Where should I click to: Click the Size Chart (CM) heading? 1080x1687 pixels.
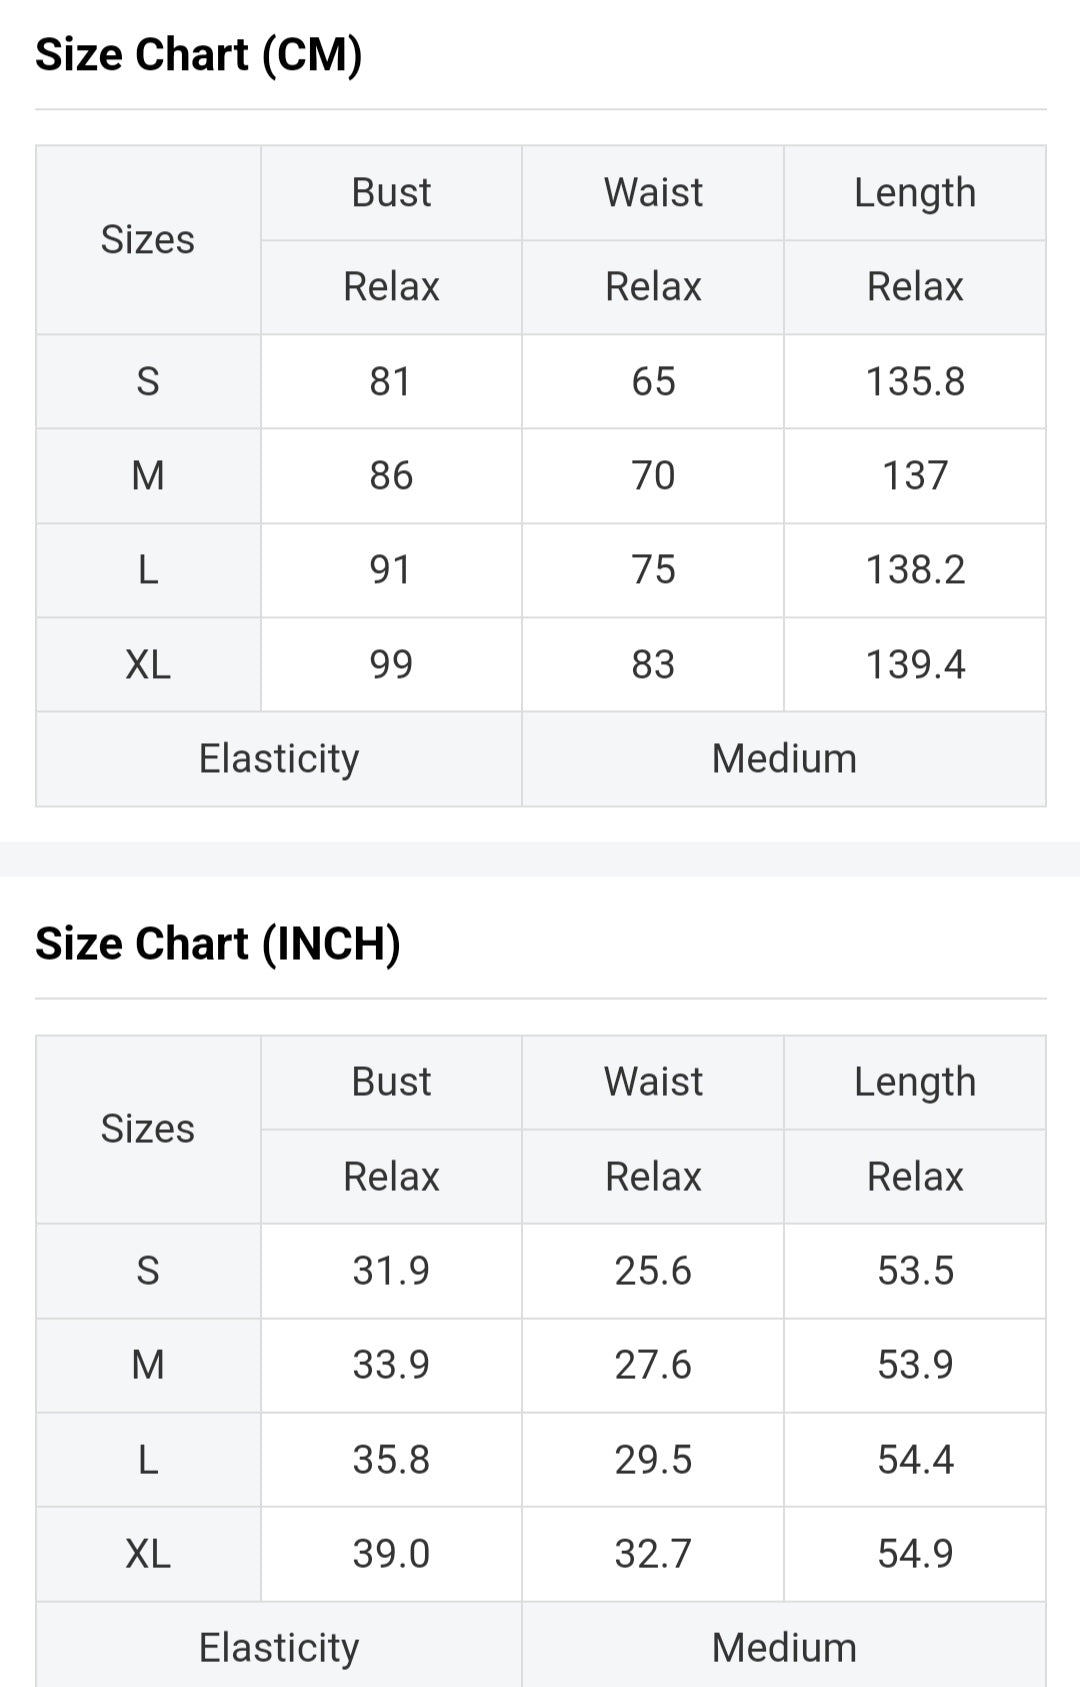[x=198, y=55]
